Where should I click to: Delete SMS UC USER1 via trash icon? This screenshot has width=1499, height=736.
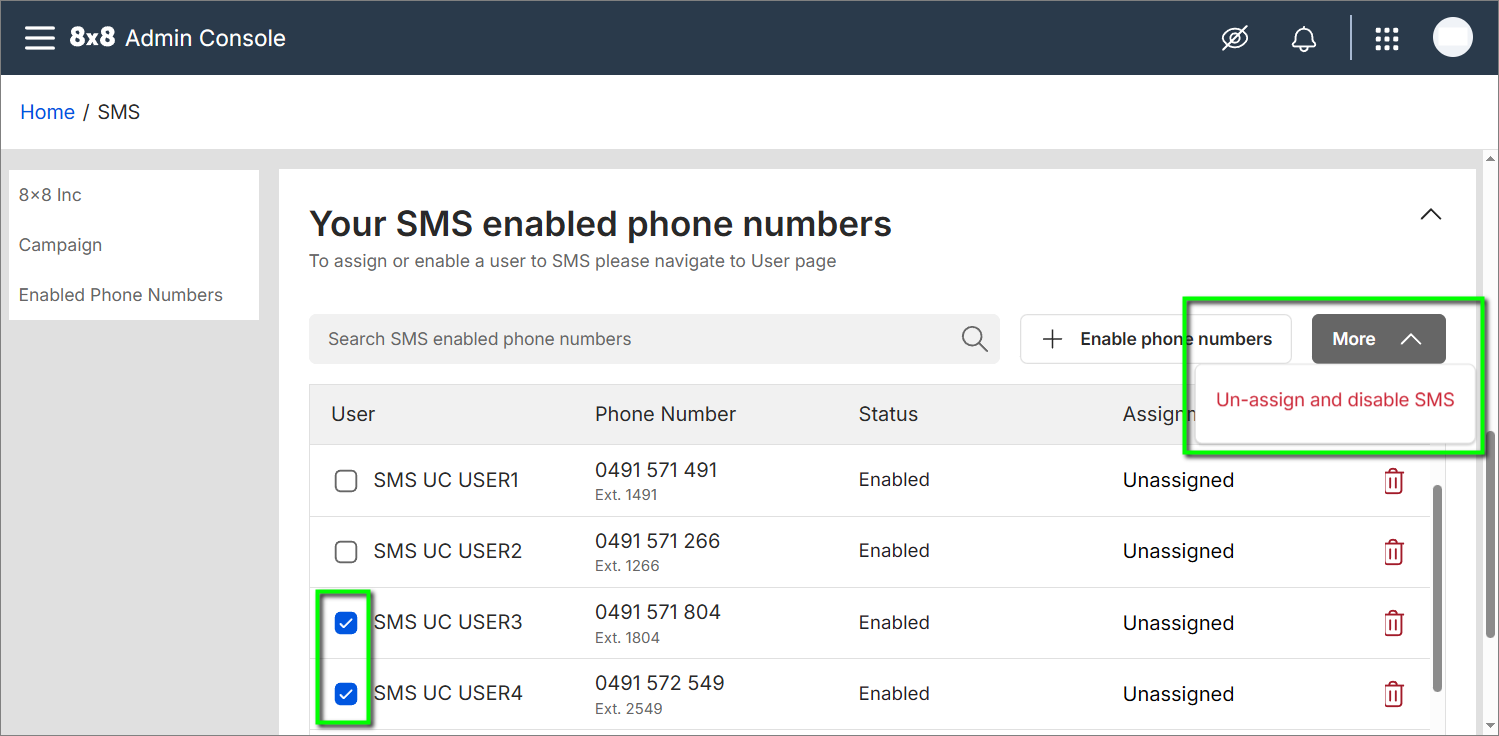[x=1393, y=481]
